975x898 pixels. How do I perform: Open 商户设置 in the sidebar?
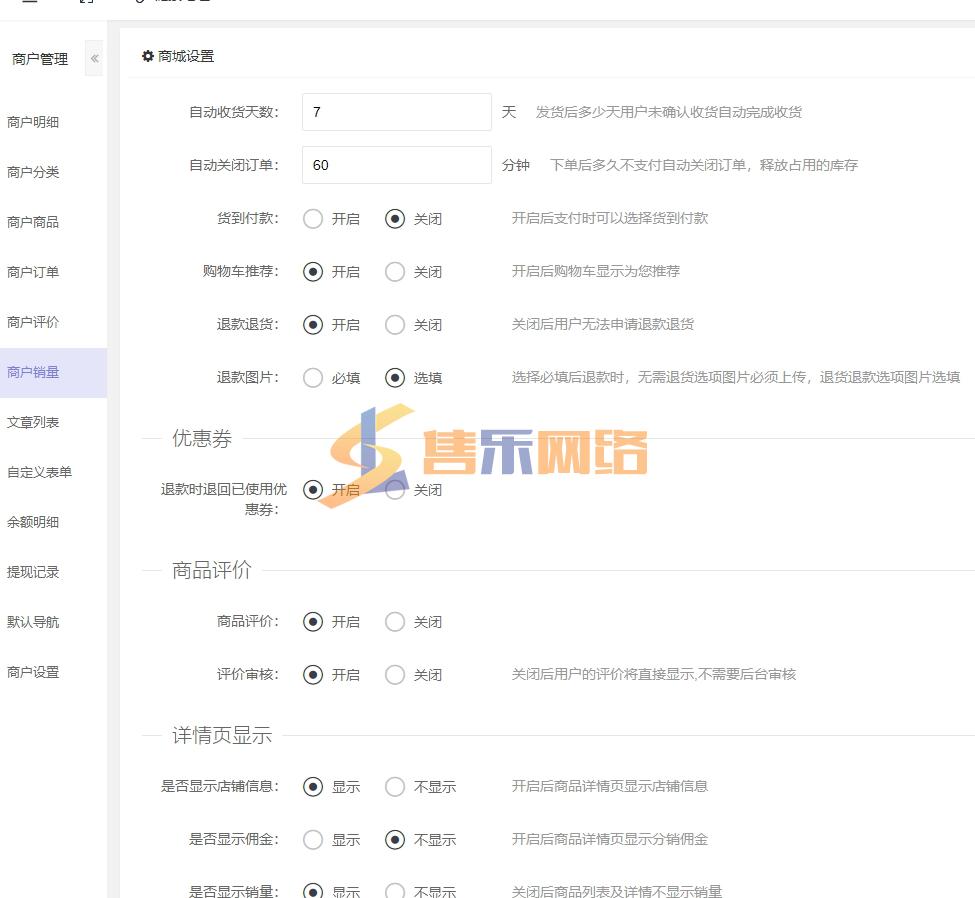33,672
